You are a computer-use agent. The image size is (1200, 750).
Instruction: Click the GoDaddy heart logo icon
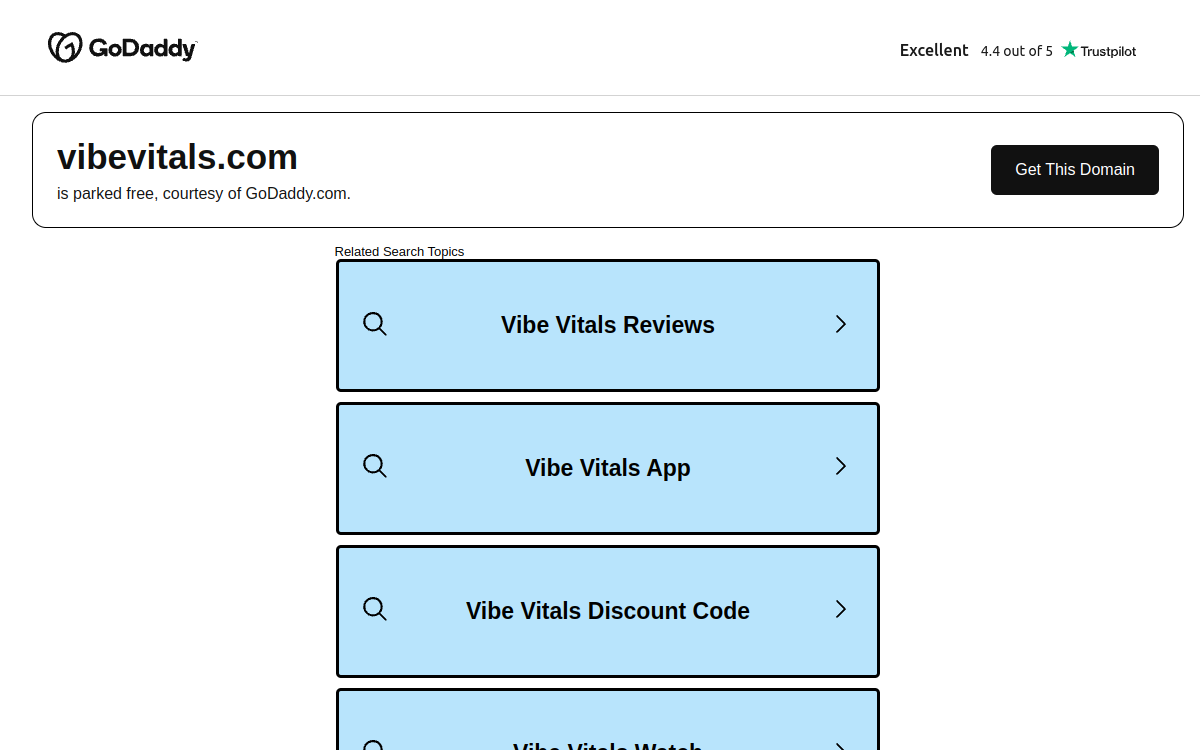[x=65, y=47]
